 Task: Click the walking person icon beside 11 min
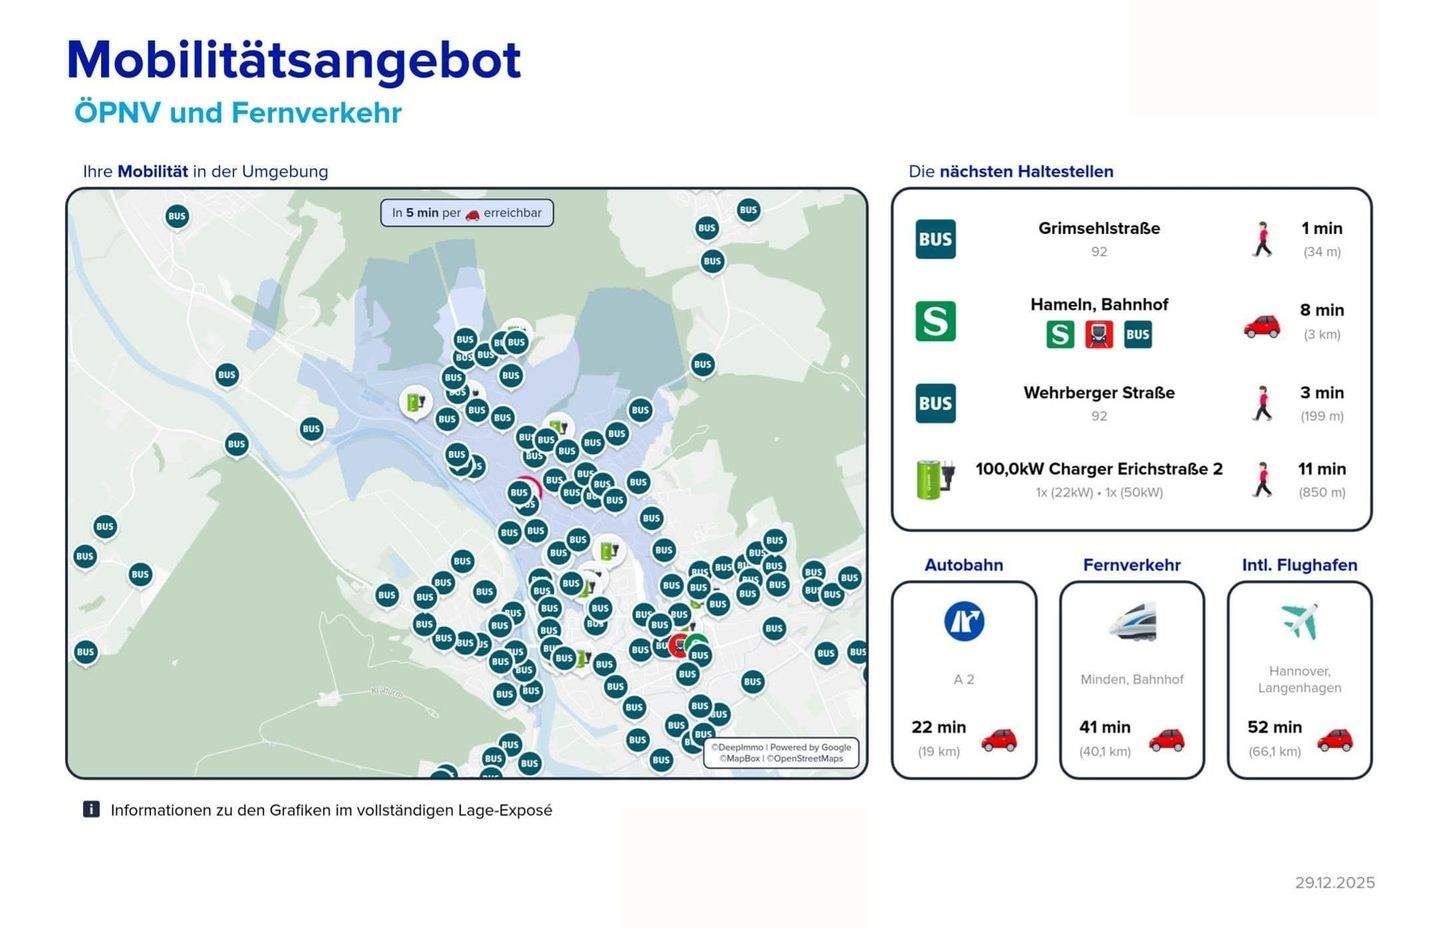[1263, 480]
